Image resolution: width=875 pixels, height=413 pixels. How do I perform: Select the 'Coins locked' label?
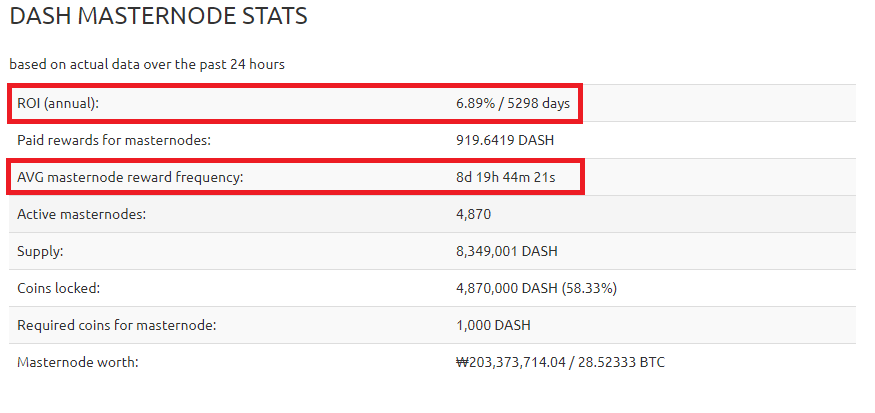(x=59, y=288)
